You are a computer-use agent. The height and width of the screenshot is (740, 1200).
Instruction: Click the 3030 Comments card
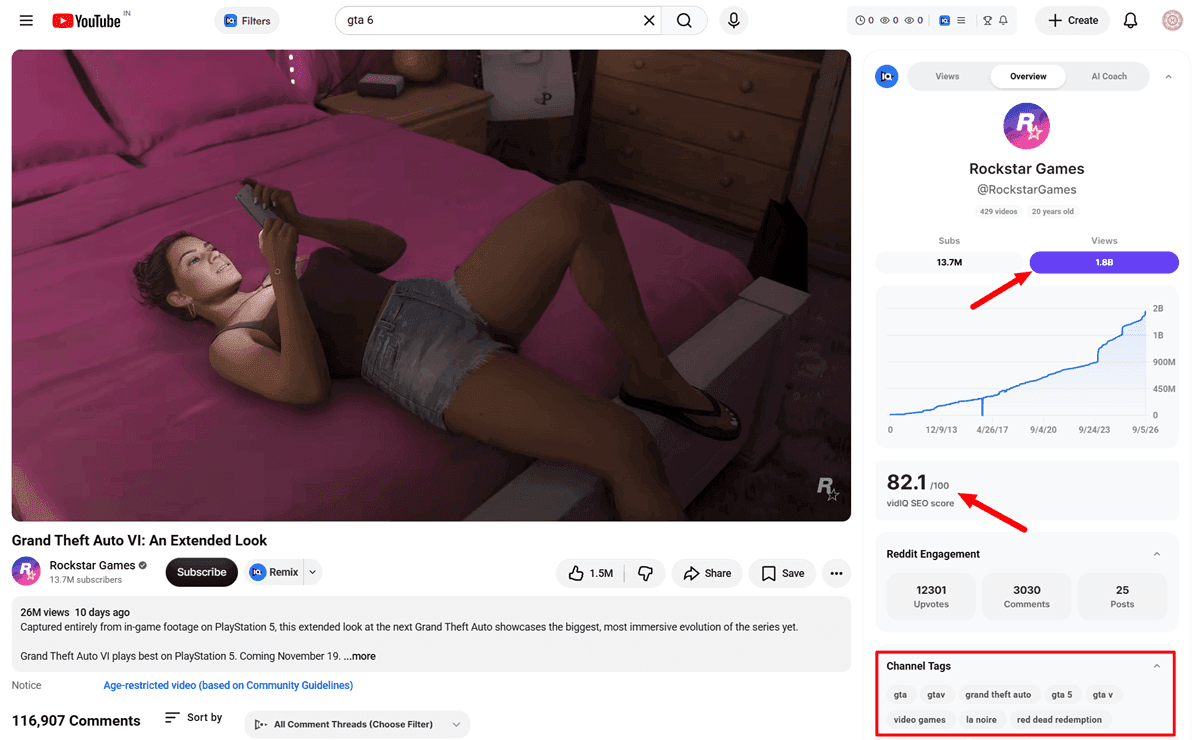pos(1026,596)
